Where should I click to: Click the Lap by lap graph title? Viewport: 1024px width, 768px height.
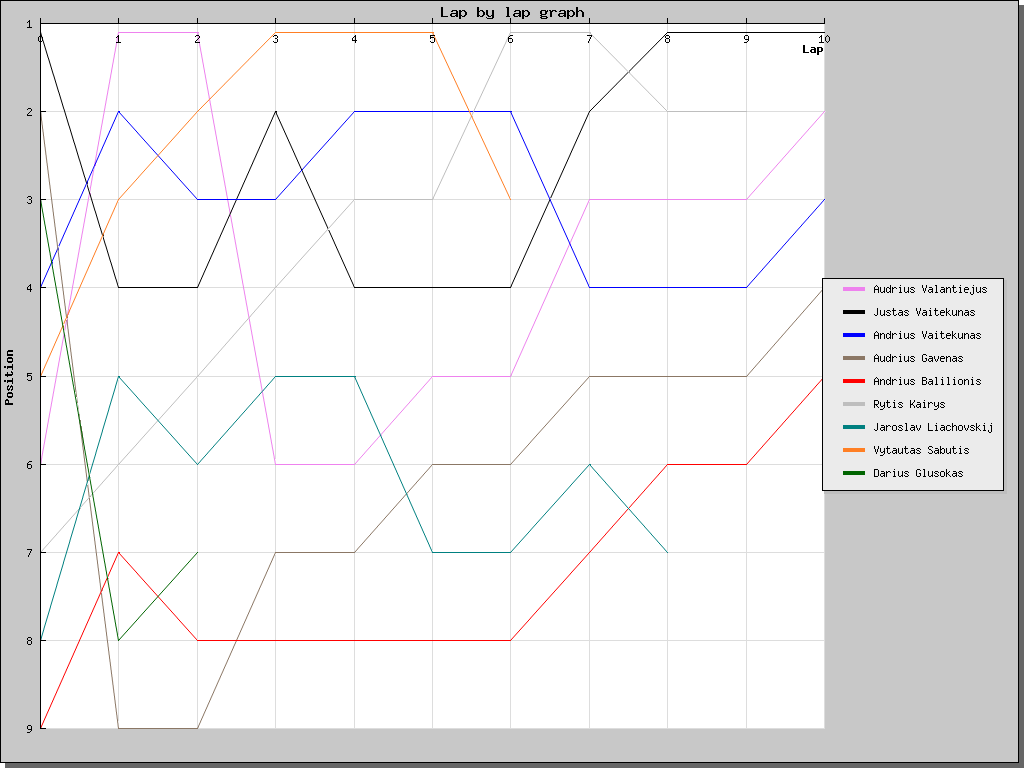click(x=512, y=12)
